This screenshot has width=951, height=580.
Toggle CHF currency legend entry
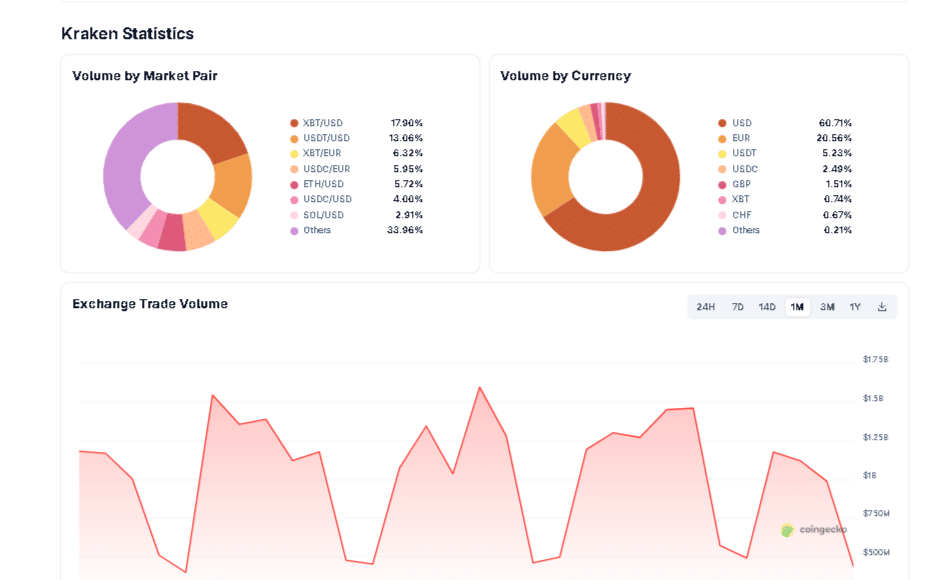[x=740, y=215]
